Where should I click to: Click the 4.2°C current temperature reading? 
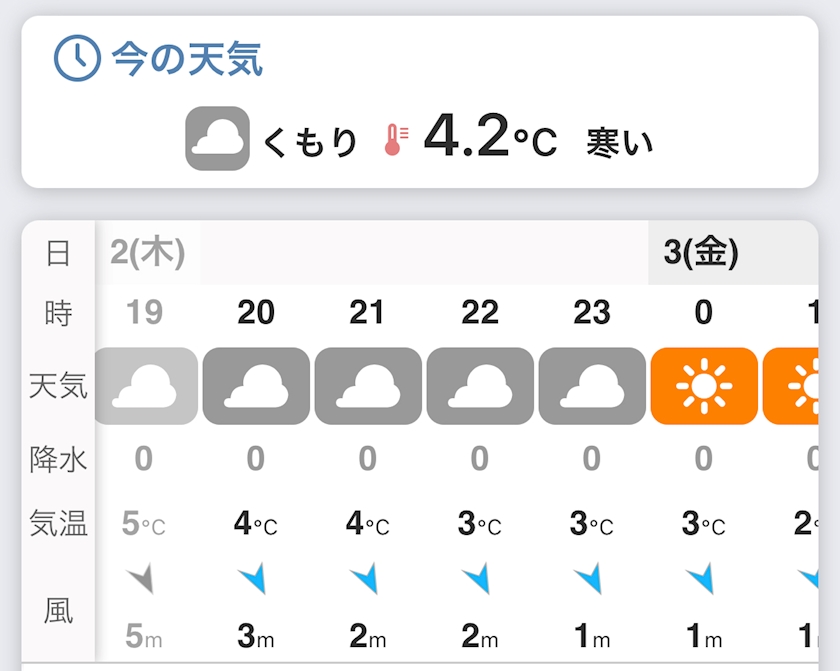click(490, 138)
